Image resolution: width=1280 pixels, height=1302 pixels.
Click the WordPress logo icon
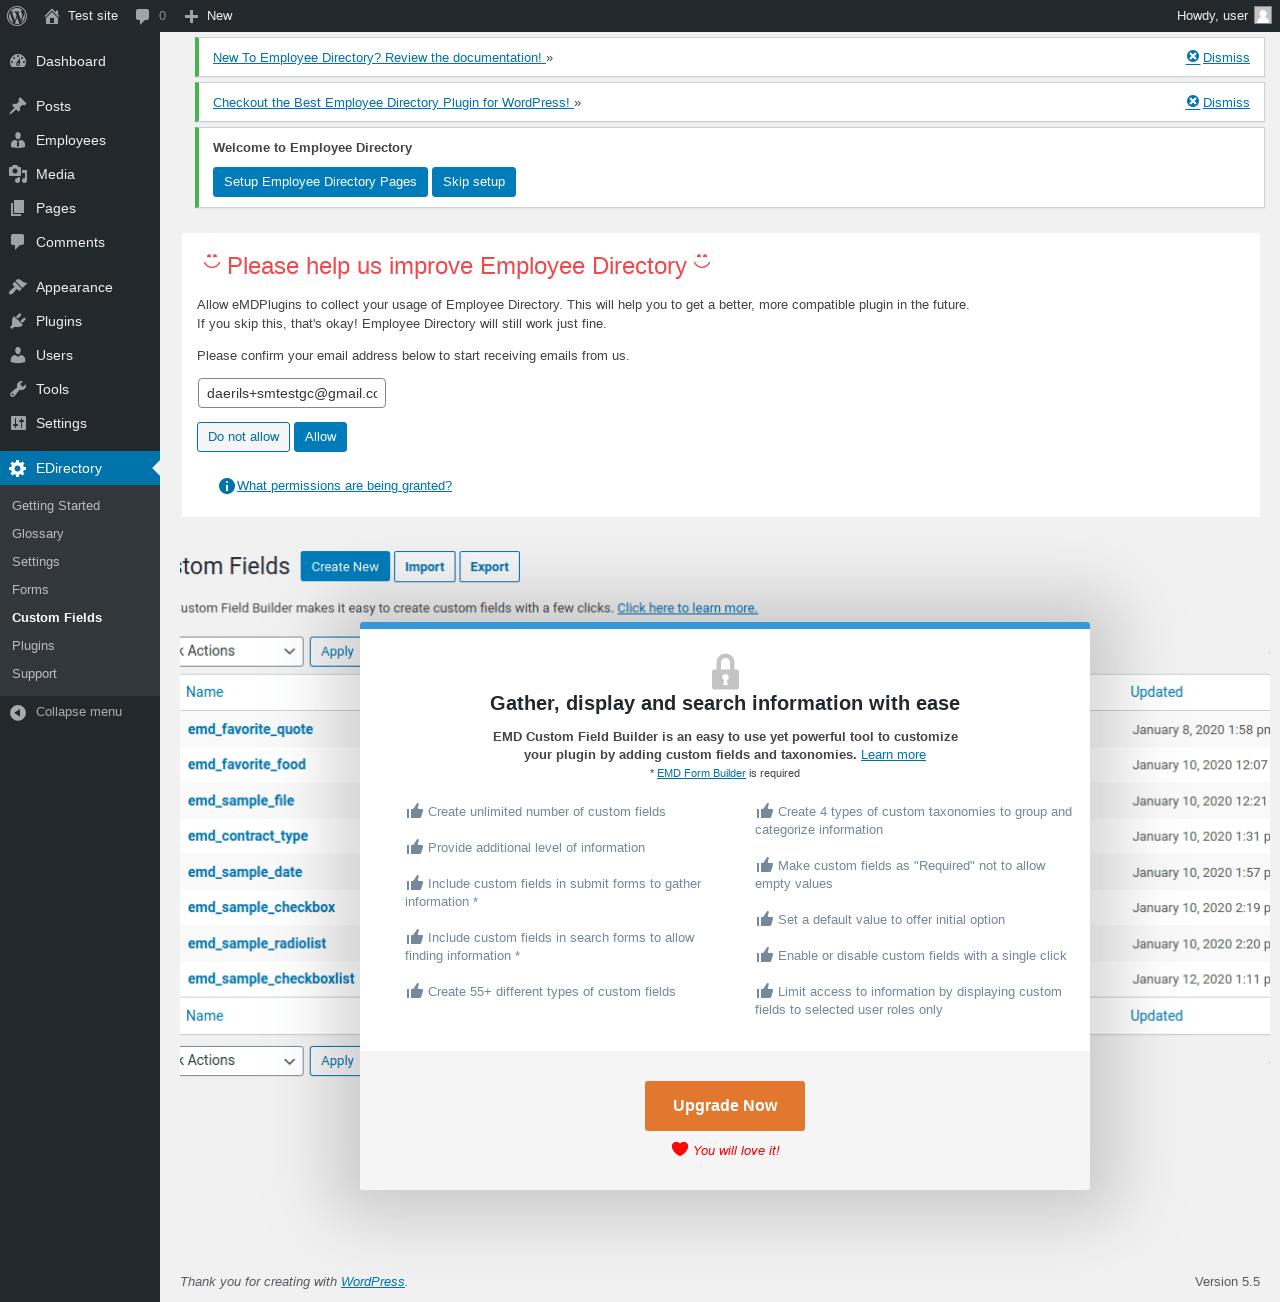pos(17,16)
